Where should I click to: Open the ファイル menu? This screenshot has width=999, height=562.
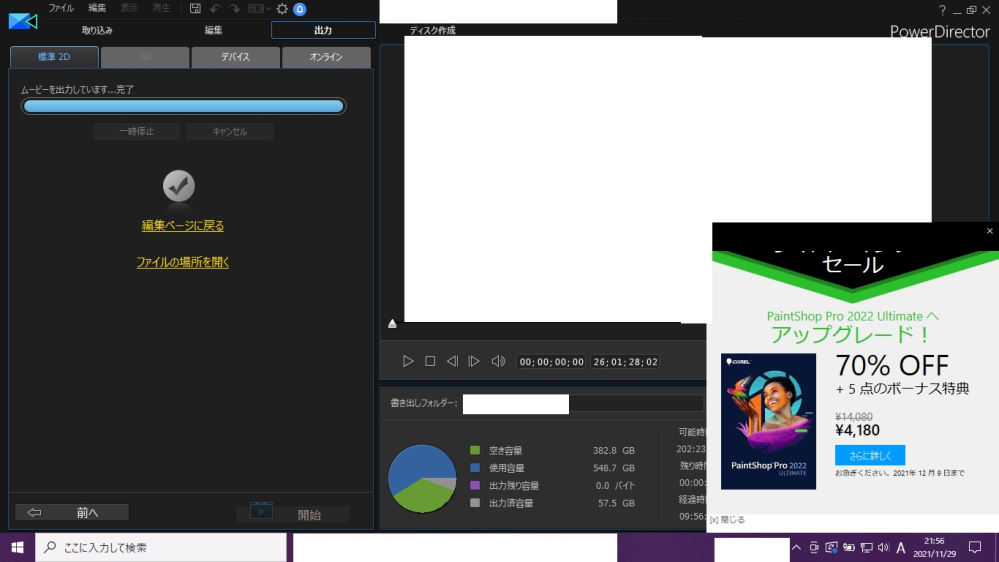click(x=61, y=8)
